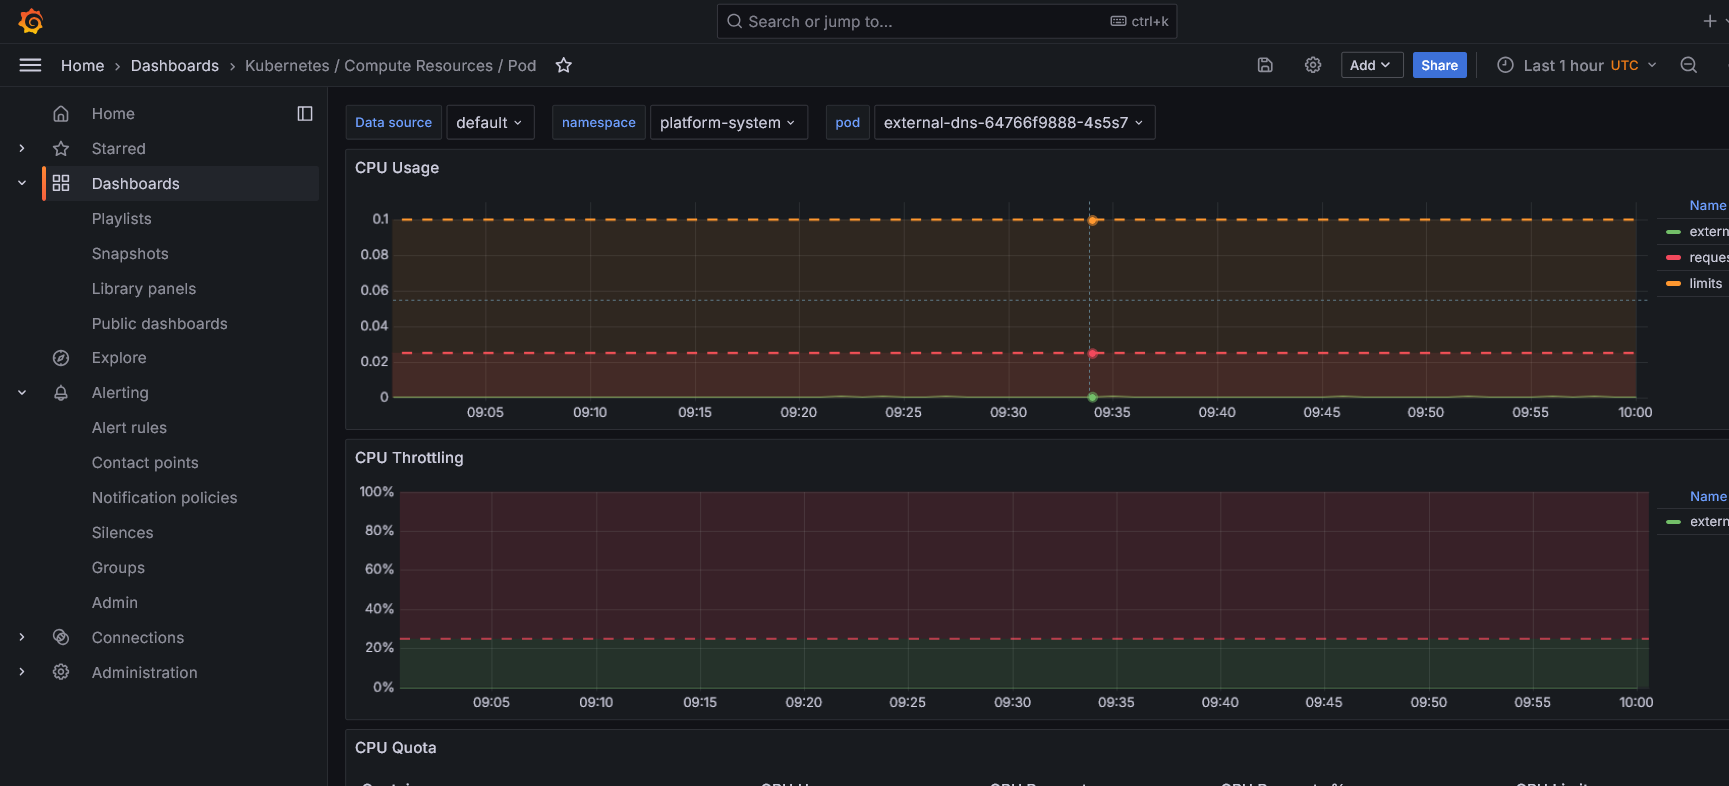1729x786 pixels.
Task: Collapse the Dashboards section chevron
Action: [x=22, y=184]
